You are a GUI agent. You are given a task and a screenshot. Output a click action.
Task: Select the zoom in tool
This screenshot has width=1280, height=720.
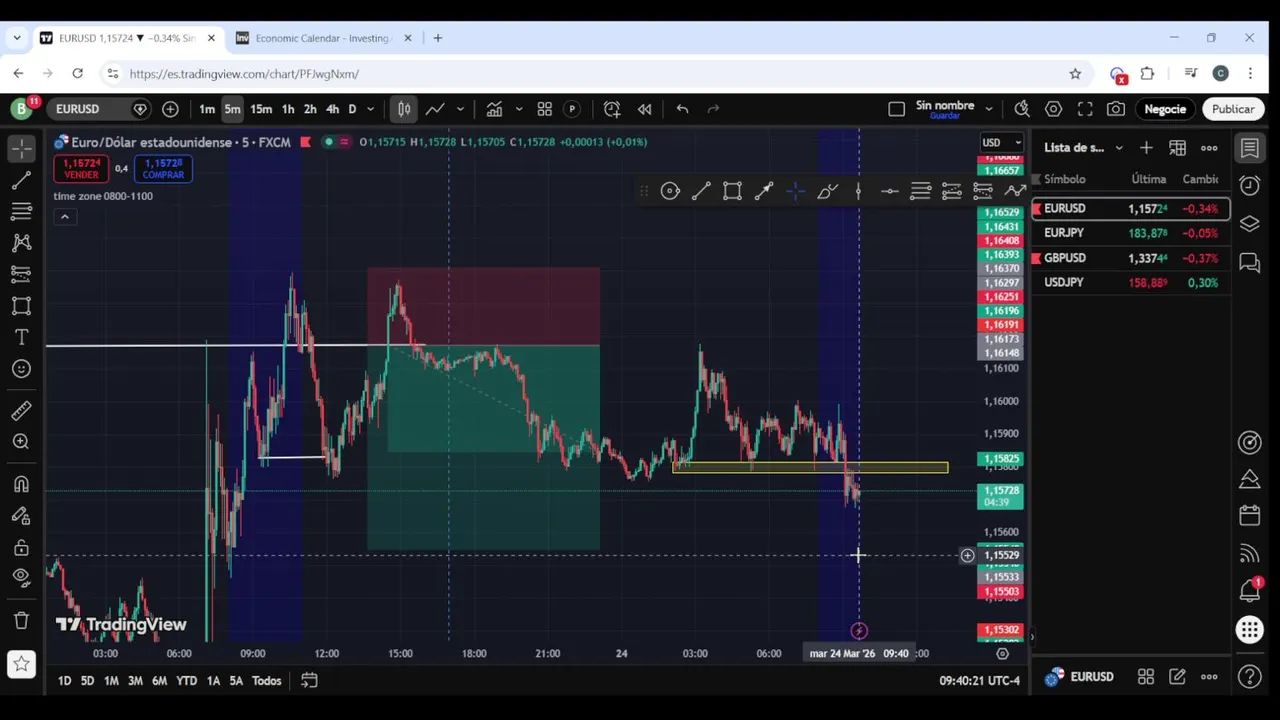coord(21,442)
